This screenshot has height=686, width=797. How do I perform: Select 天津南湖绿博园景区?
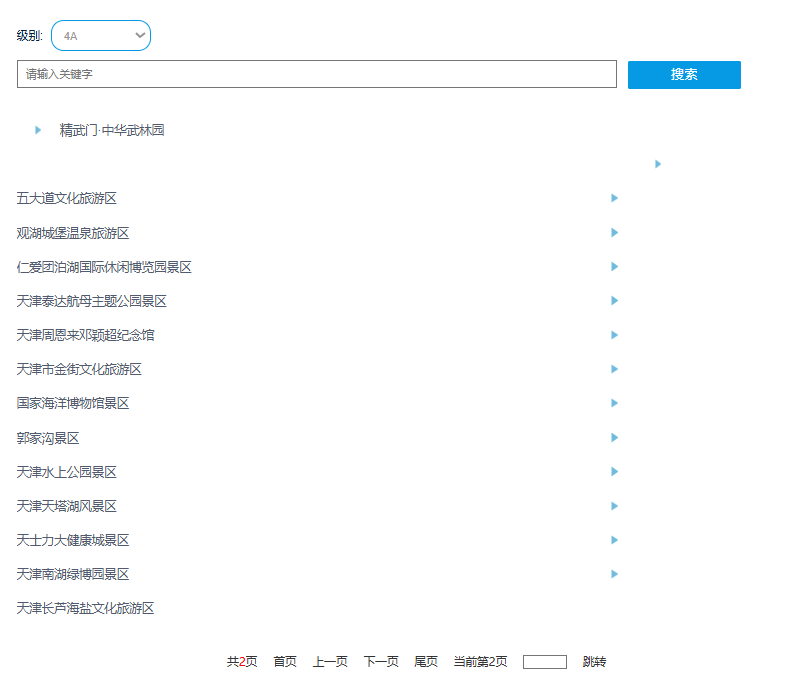pos(73,575)
